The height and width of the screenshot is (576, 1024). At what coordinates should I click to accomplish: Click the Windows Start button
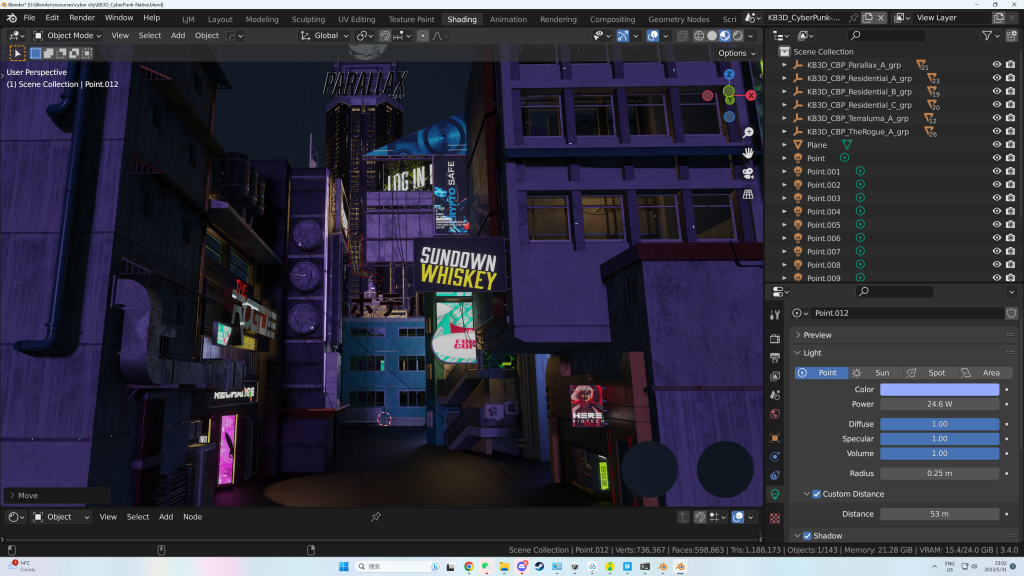coord(344,567)
